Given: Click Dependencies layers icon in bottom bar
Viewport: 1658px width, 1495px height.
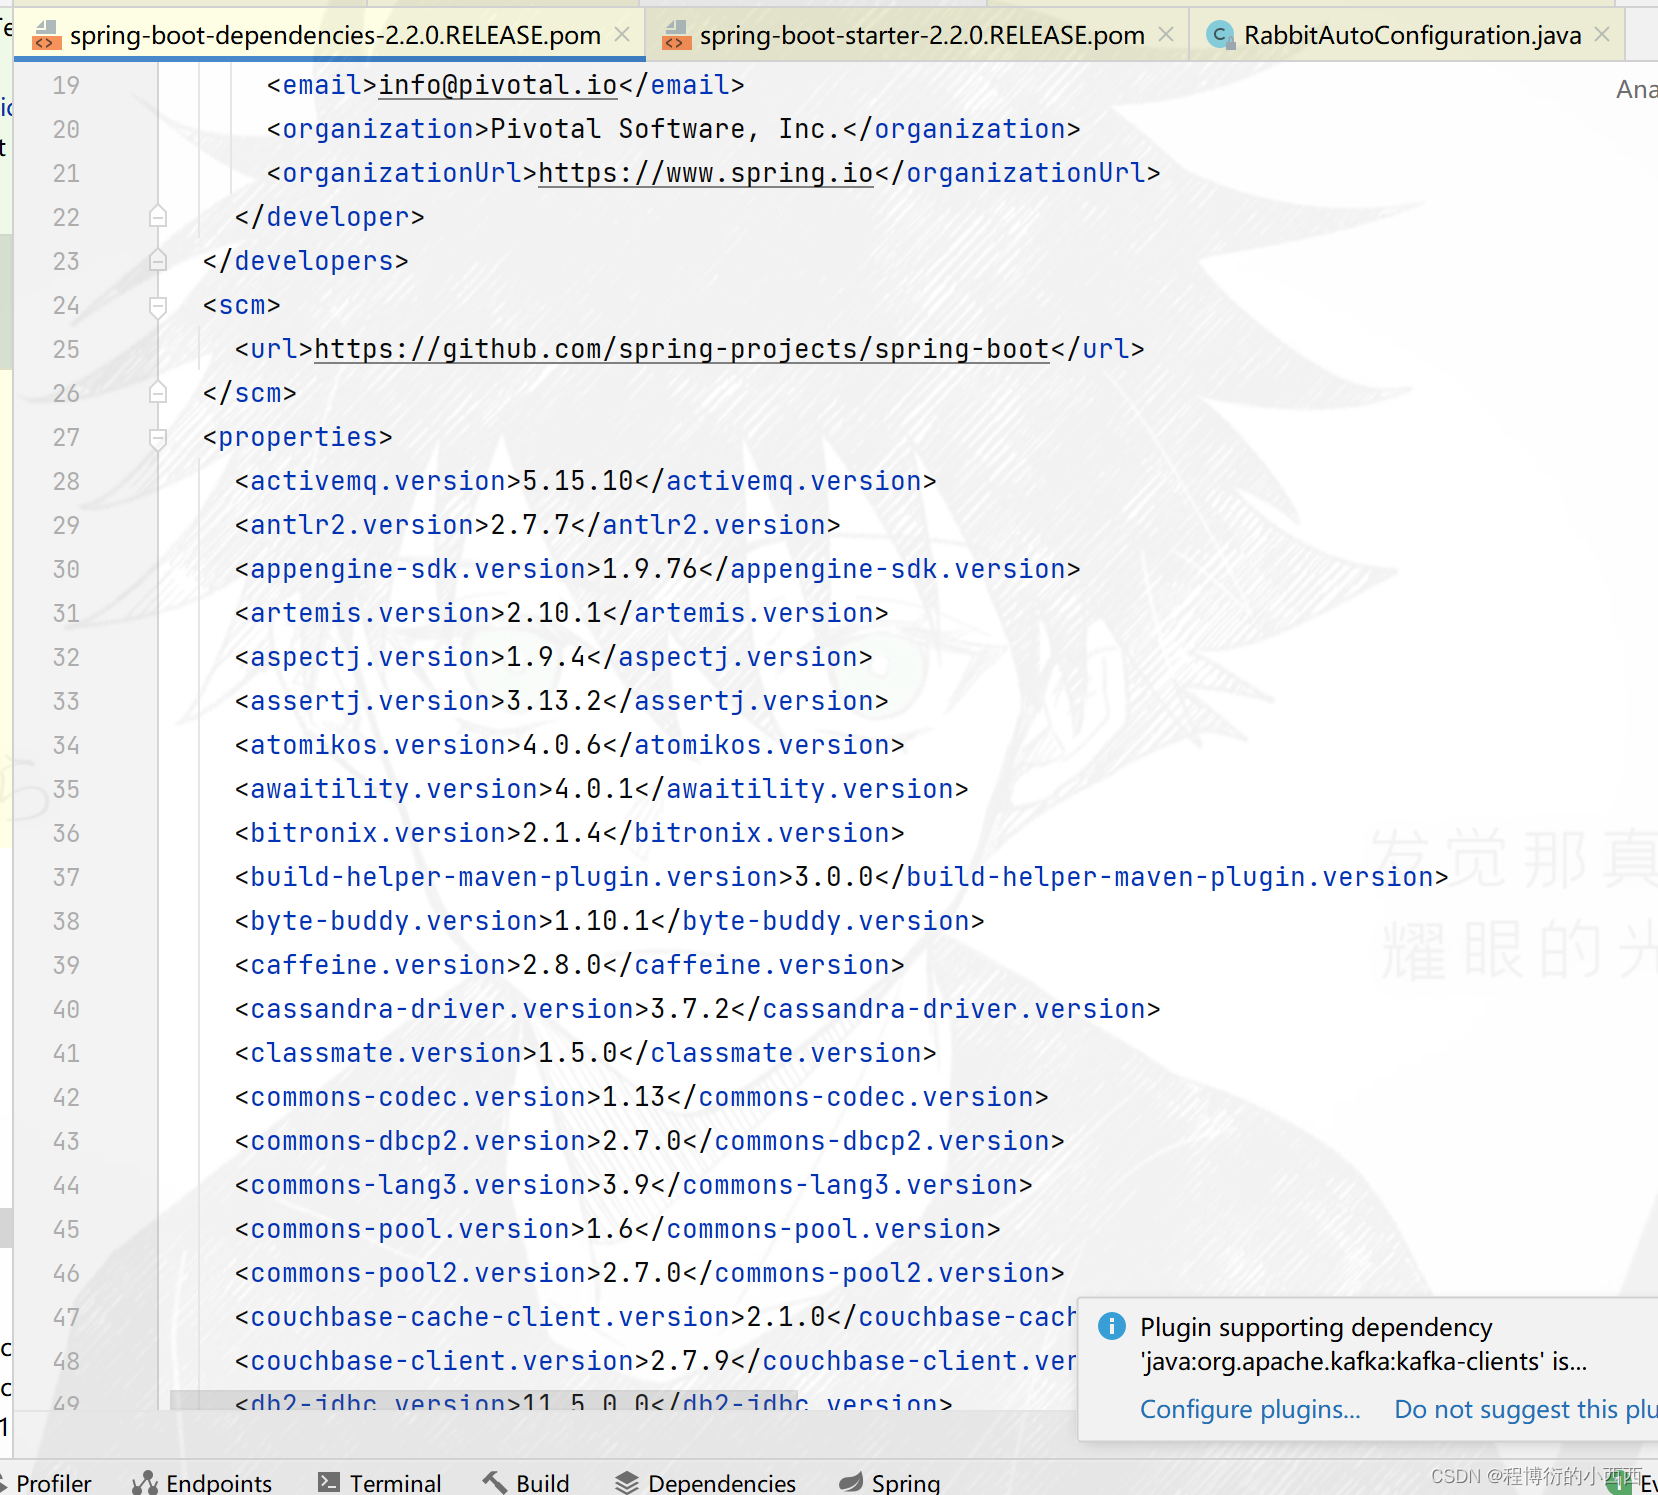Looking at the screenshot, I should pos(626,1483).
